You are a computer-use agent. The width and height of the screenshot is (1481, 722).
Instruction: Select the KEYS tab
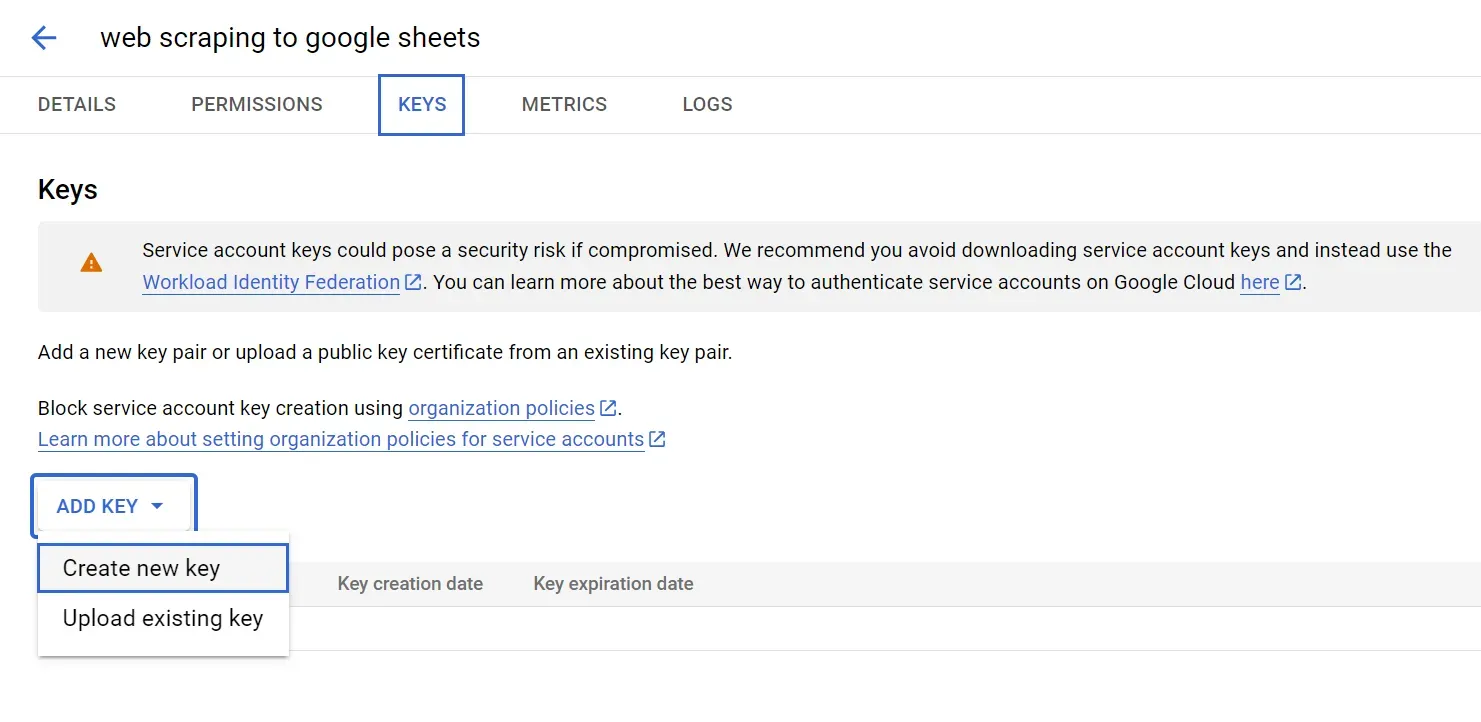pos(422,104)
